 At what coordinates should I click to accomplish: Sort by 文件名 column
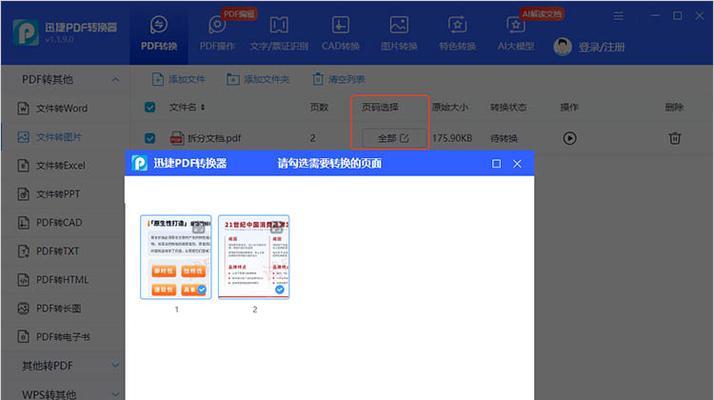click(x=187, y=107)
